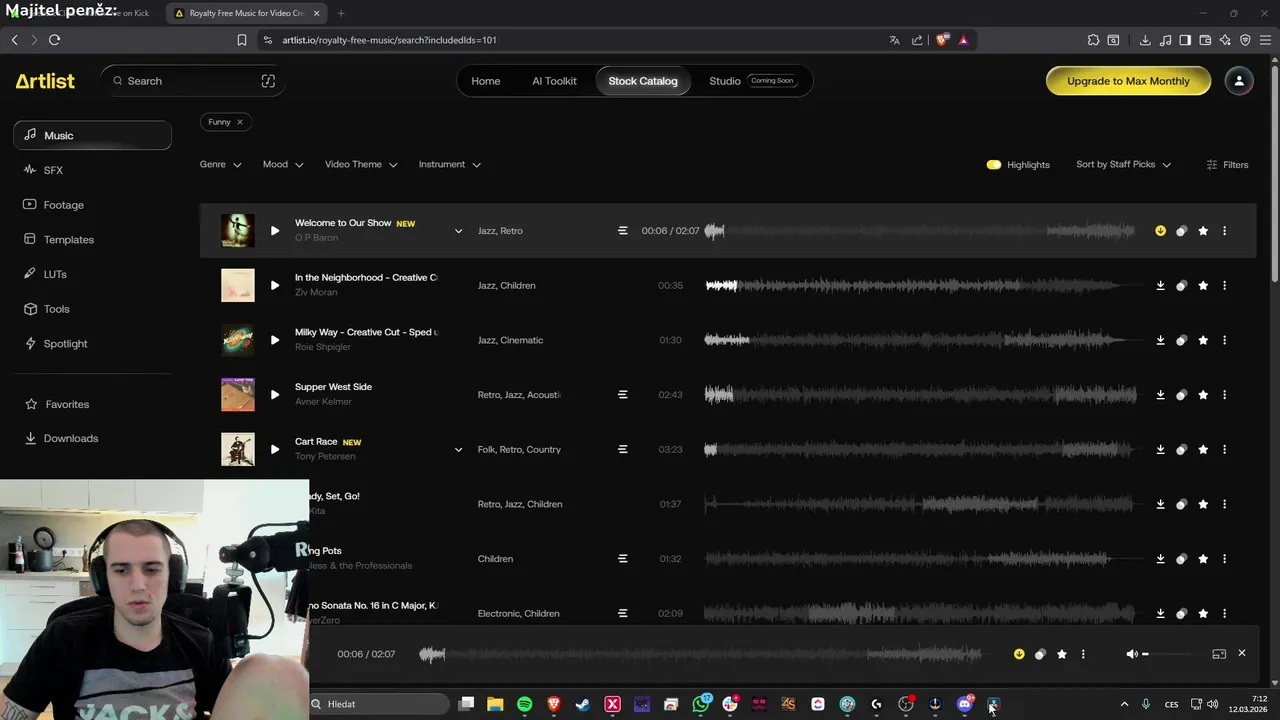Click download icon in bottom player bar
The image size is (1280, 720).
[1019, 654]
